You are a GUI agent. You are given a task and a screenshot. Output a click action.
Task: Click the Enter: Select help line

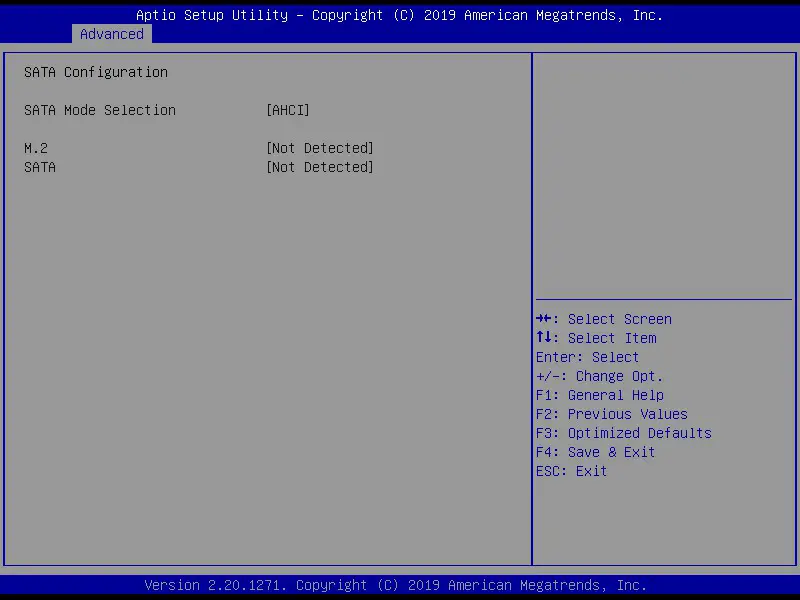(587, 357)
